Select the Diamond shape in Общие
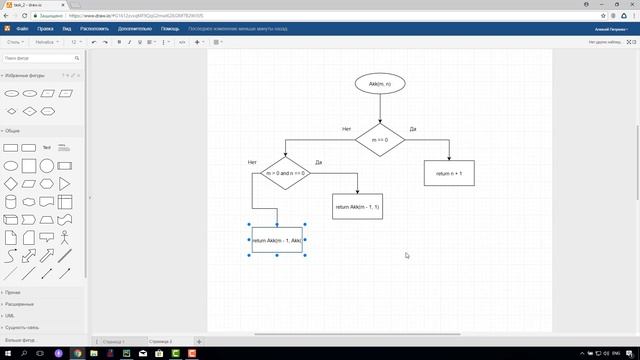 click(11, 184)
